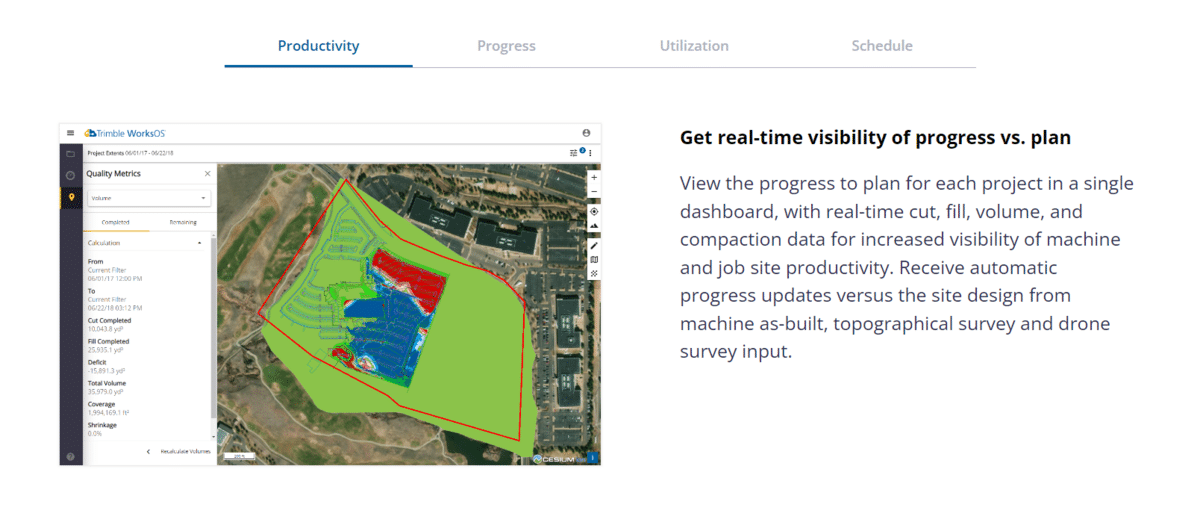Zoom in on the map with plus button
The image size is (1200, 525).
click(x=594, y=177)
